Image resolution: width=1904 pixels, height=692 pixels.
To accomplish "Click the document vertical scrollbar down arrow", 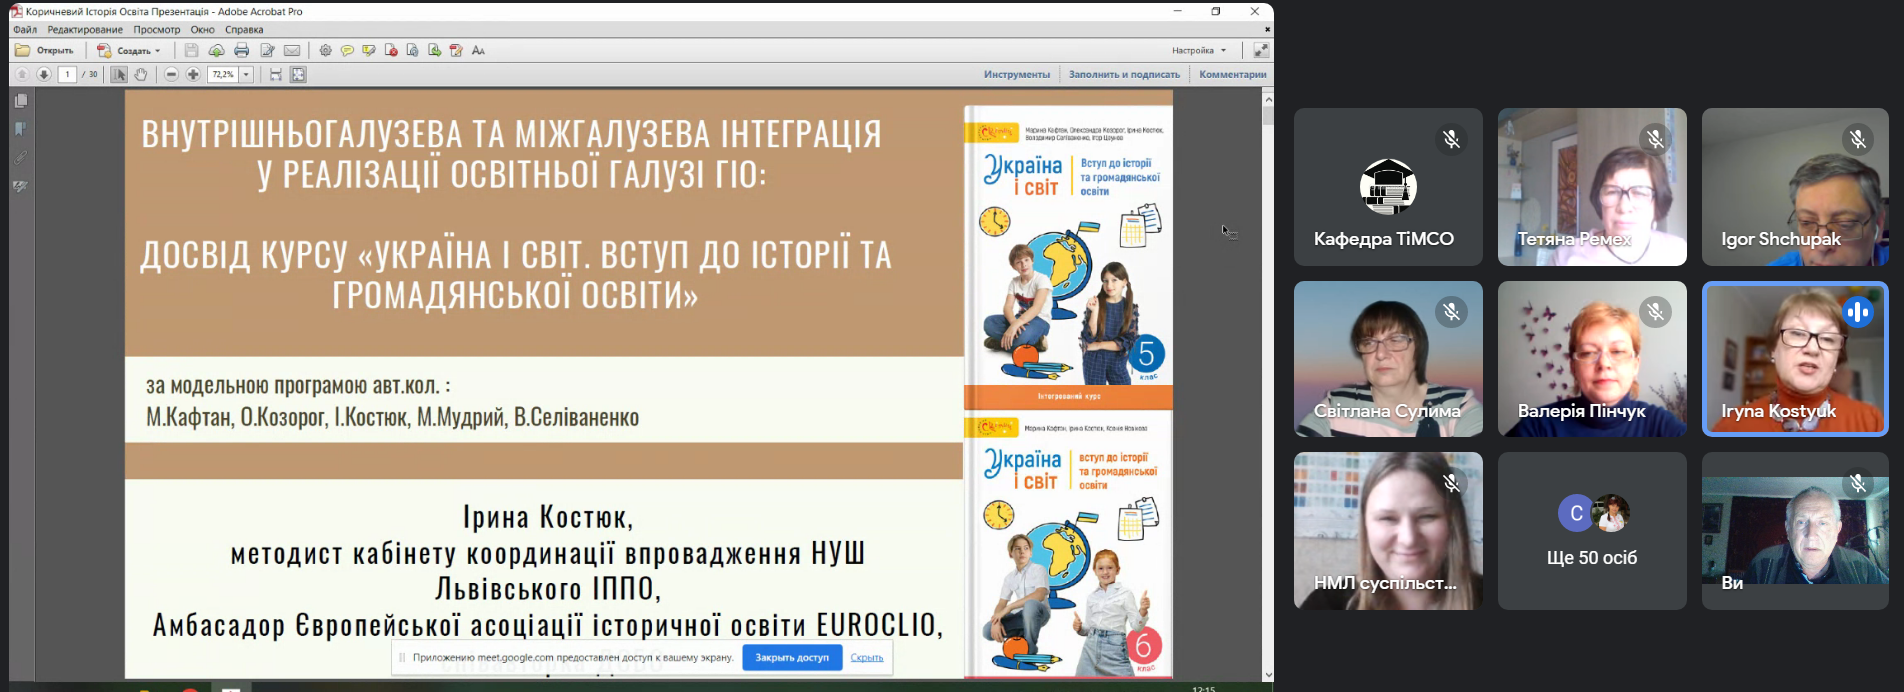I will [x=1268, y=675].
